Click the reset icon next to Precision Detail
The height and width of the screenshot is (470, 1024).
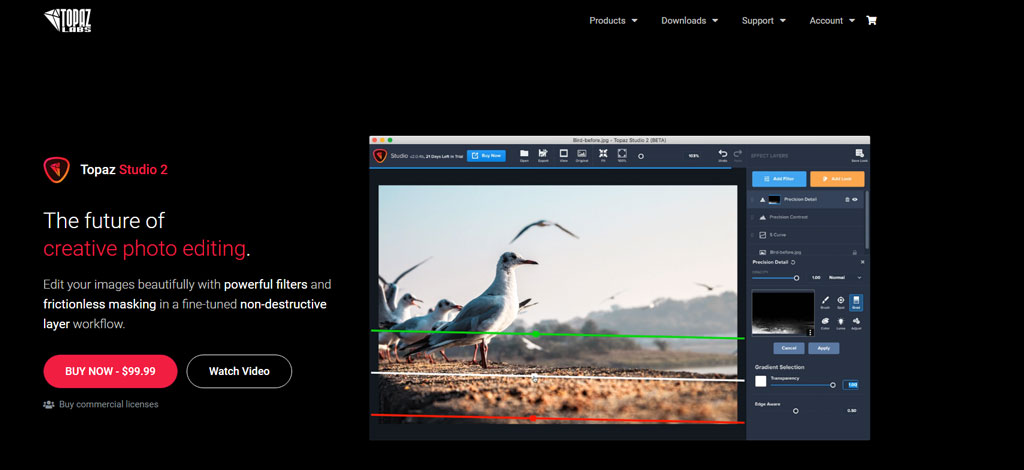pos(793,262)
